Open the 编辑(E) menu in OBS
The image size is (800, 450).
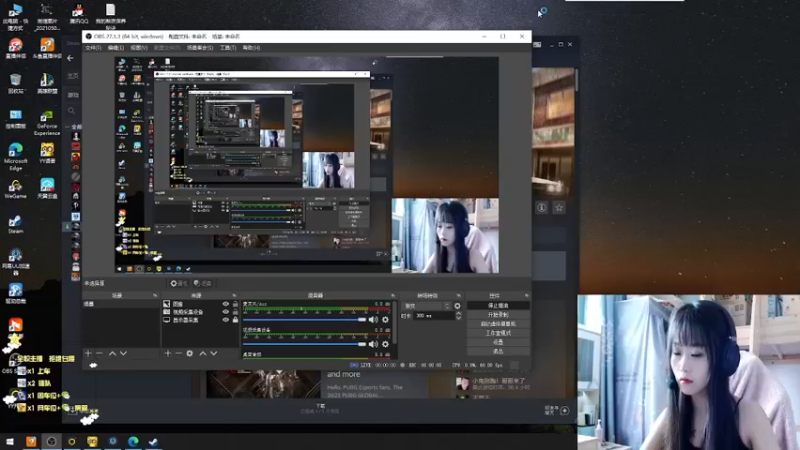[x=116, y=48]
